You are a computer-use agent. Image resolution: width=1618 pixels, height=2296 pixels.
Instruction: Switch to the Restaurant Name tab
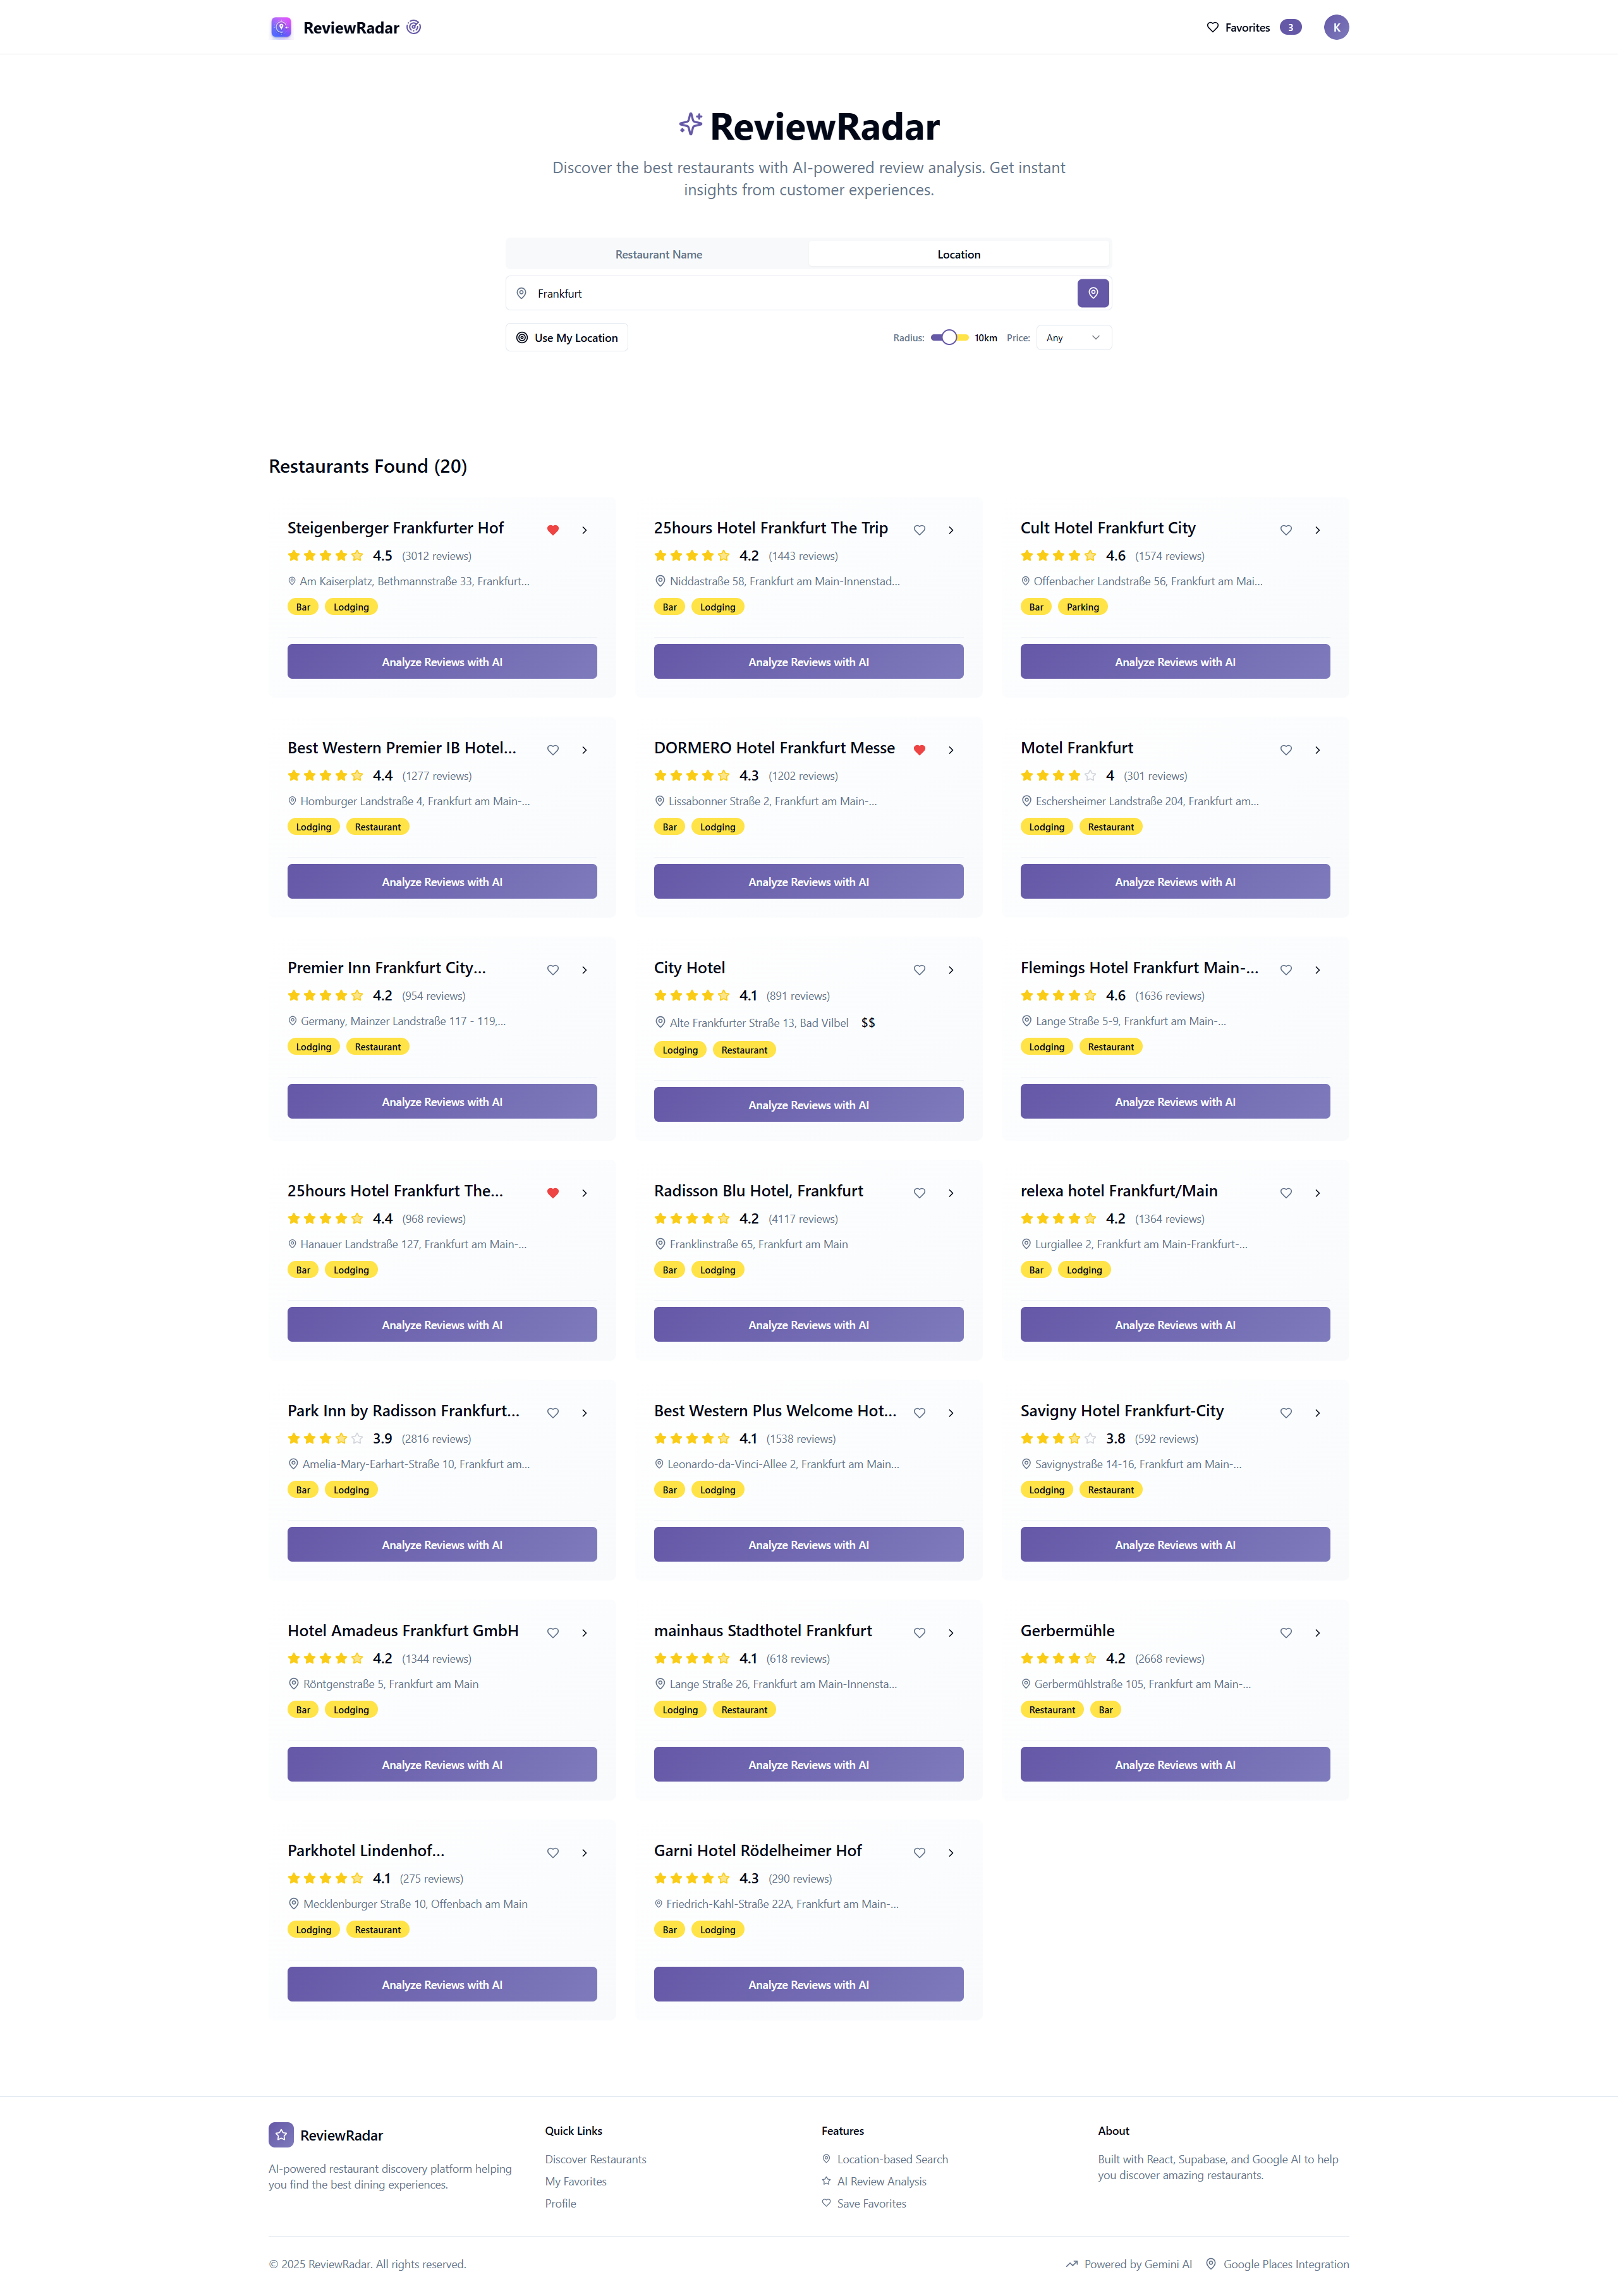pos(658,254)
